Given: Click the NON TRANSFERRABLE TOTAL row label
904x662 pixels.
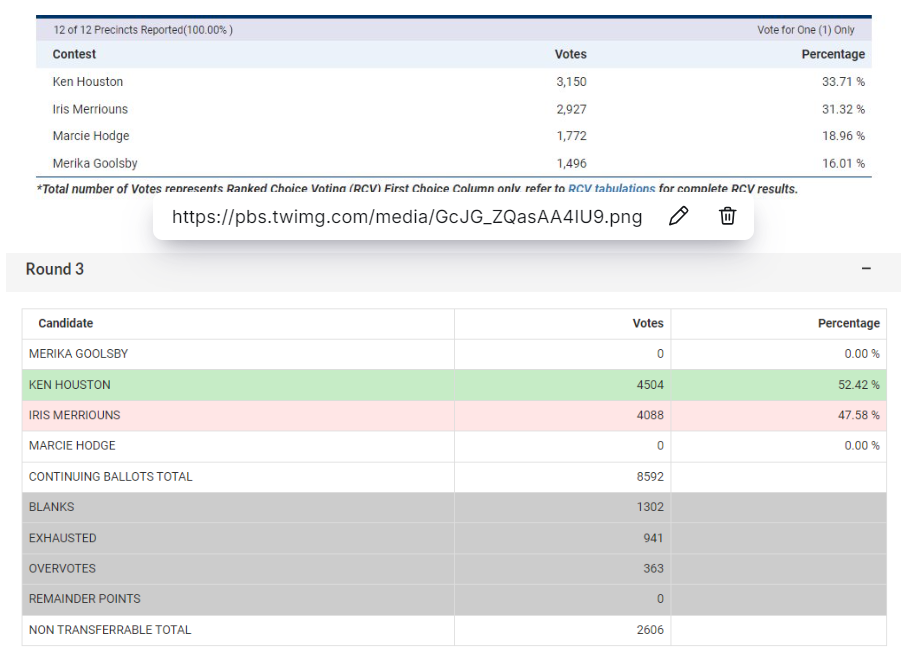Looking at the screenshot, I should pos(110,630).
